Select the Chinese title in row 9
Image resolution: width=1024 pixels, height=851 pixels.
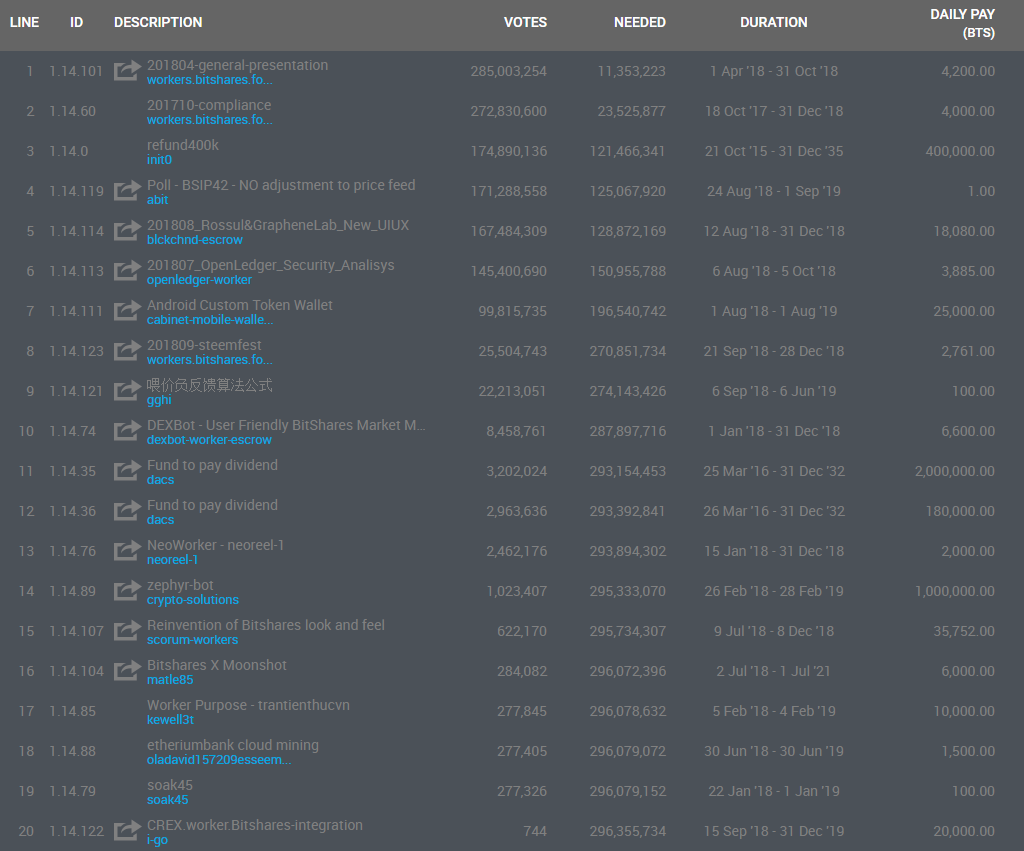210,385
